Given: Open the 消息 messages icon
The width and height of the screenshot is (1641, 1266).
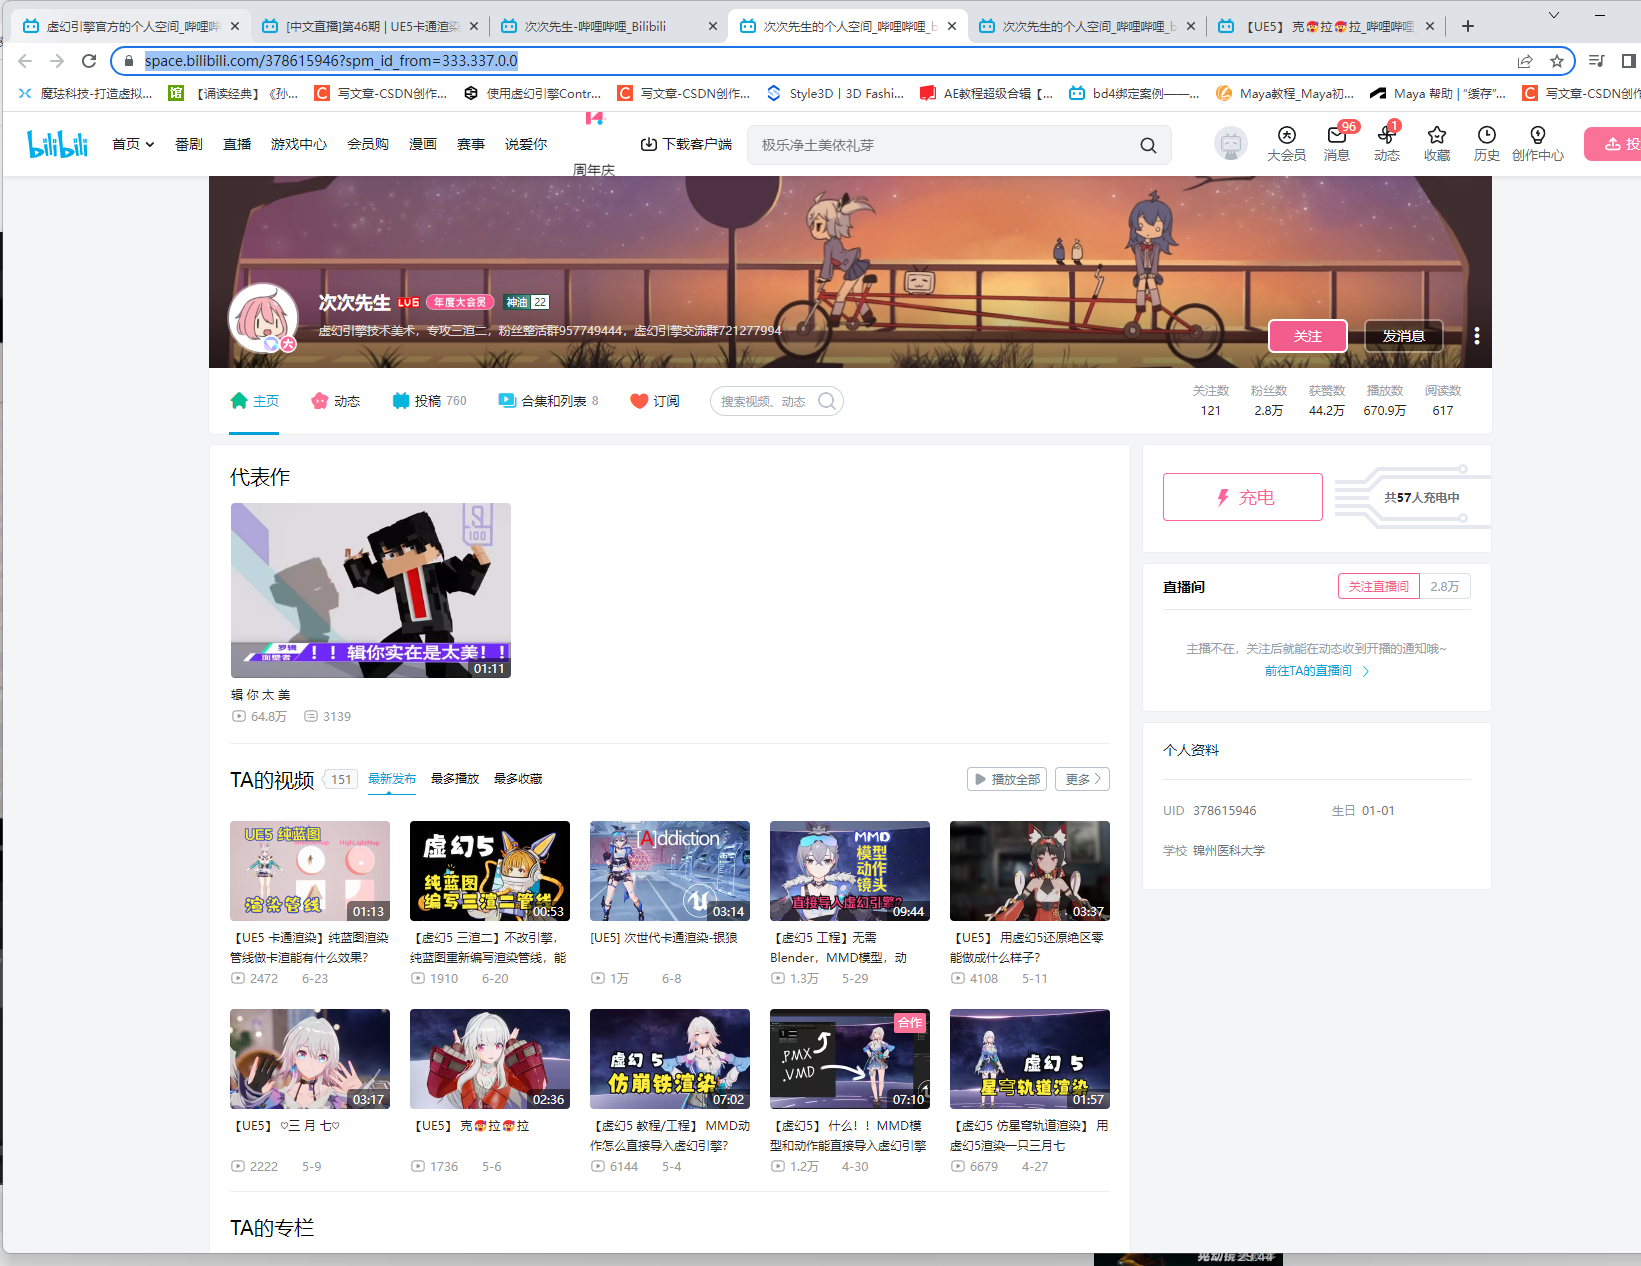Looking at the screenshot, I should [x=1337, y=144].
